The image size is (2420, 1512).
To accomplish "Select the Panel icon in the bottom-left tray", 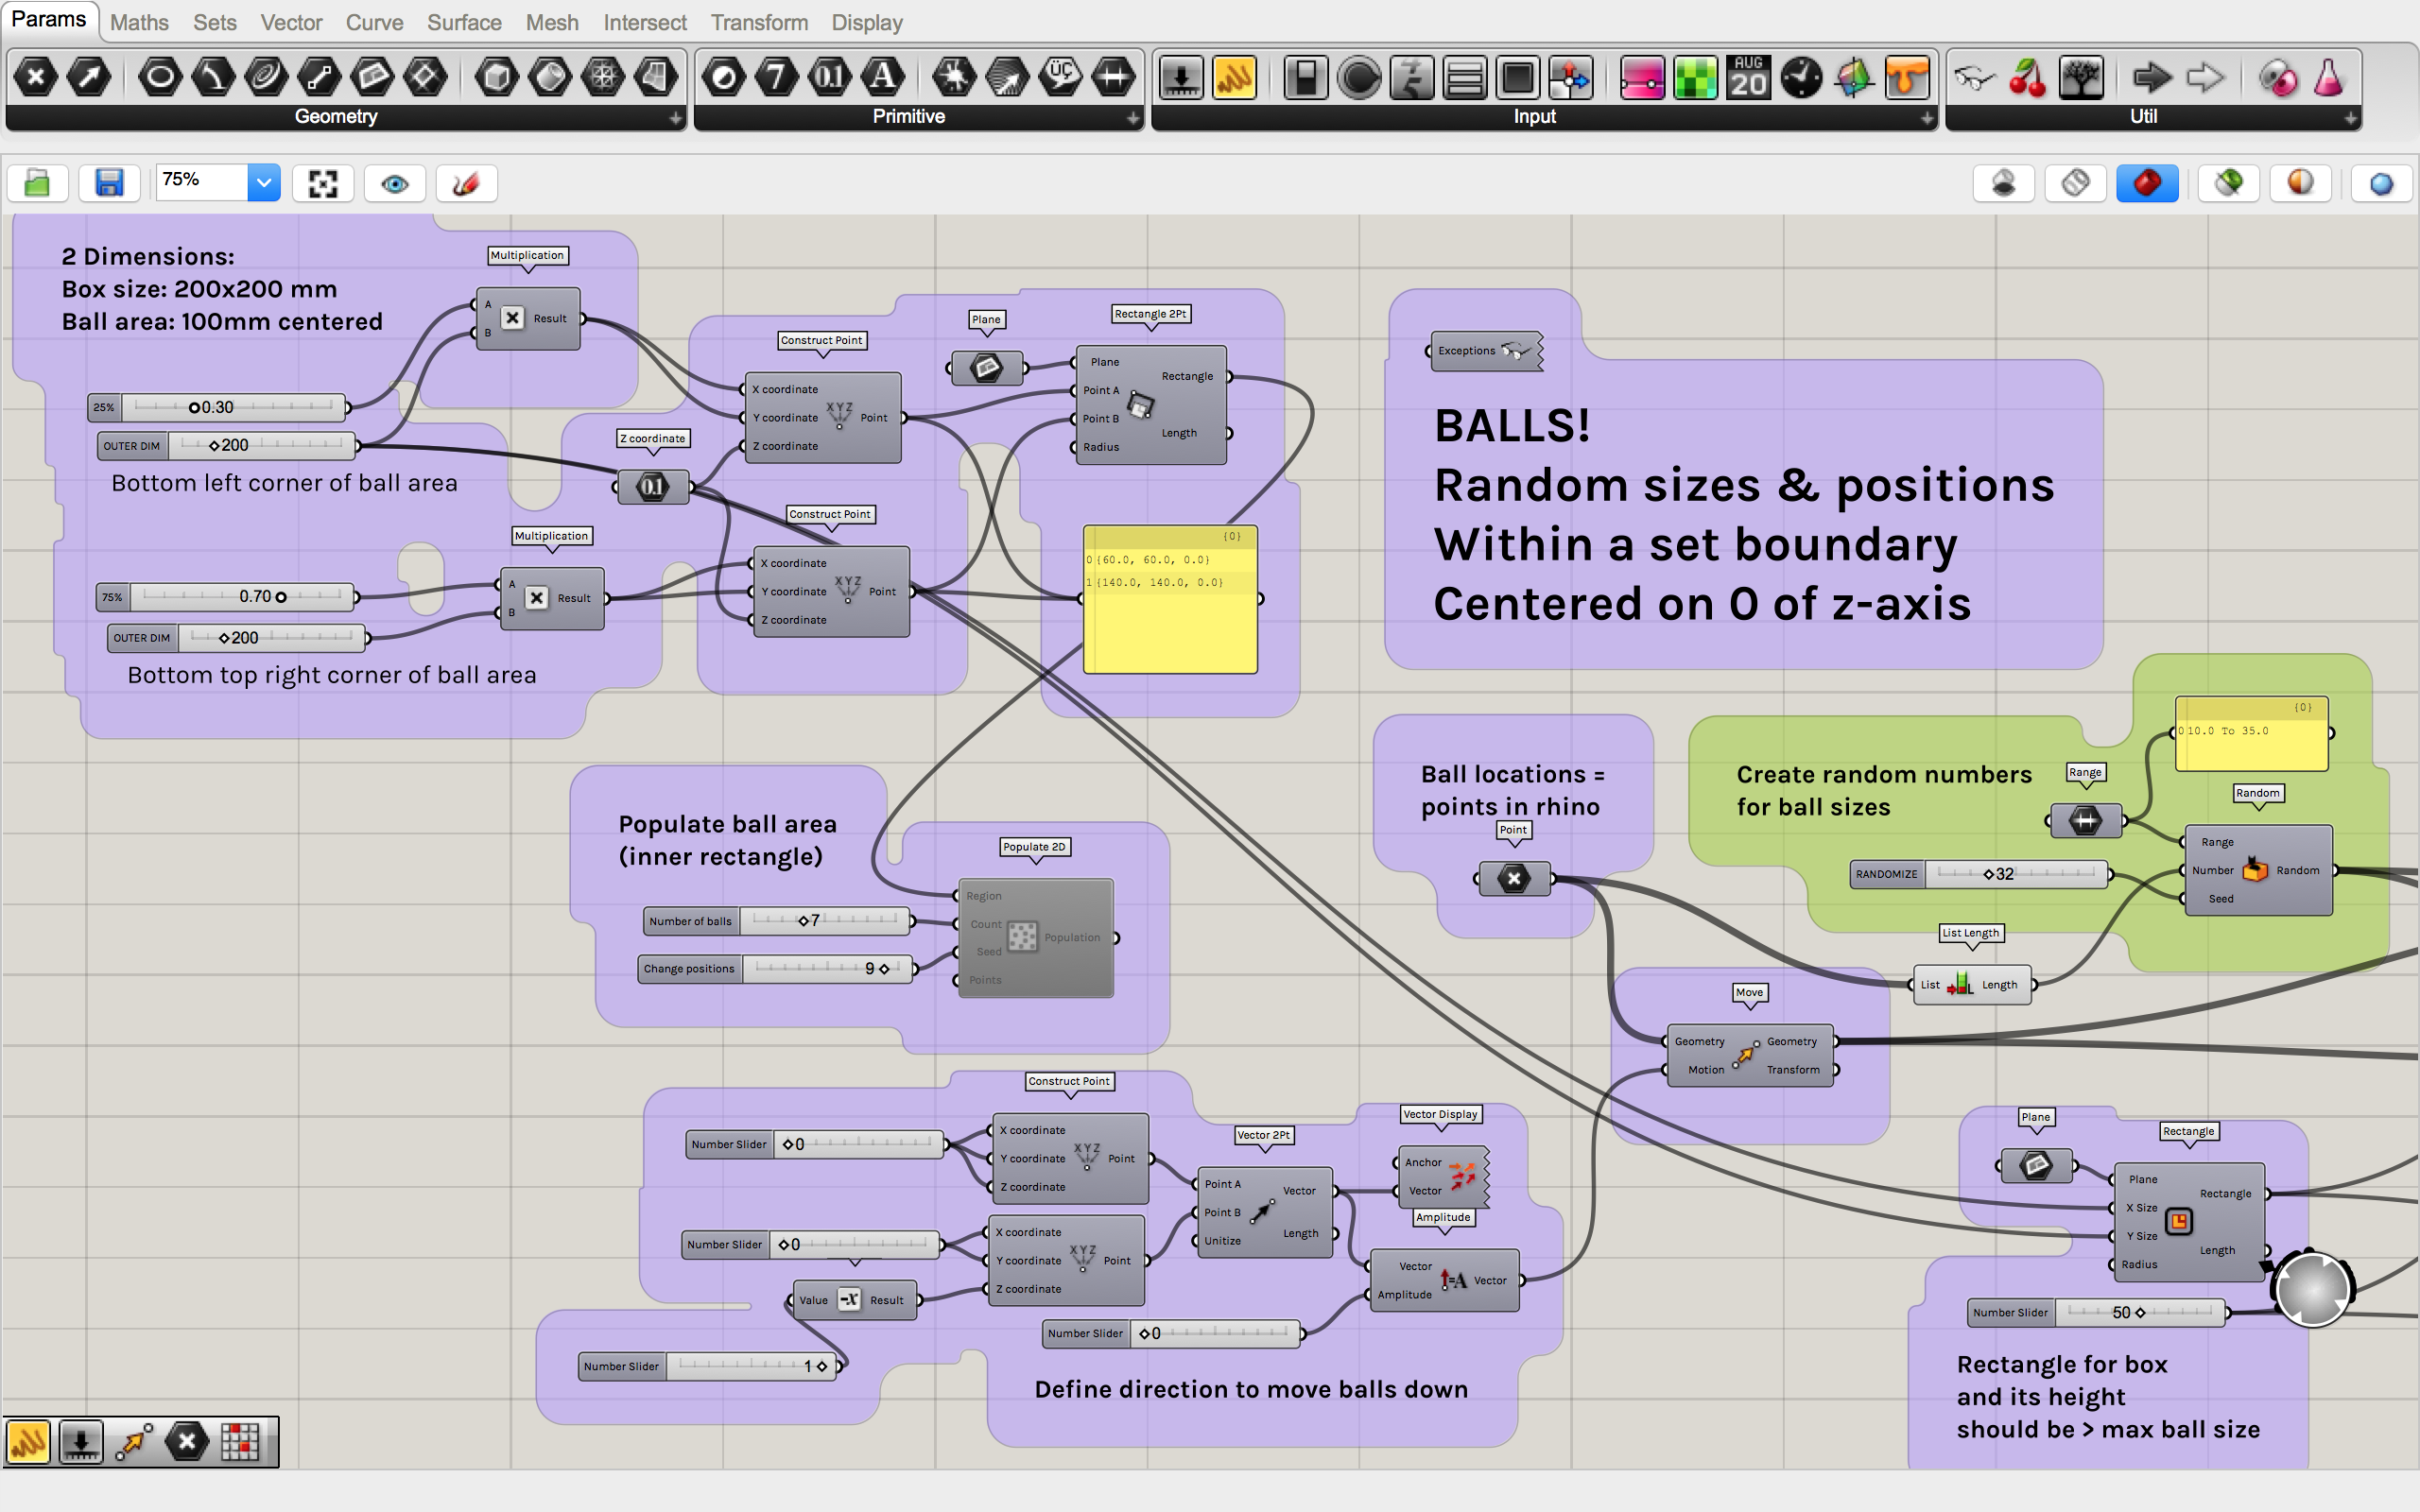I will (x=29, y=1442).
